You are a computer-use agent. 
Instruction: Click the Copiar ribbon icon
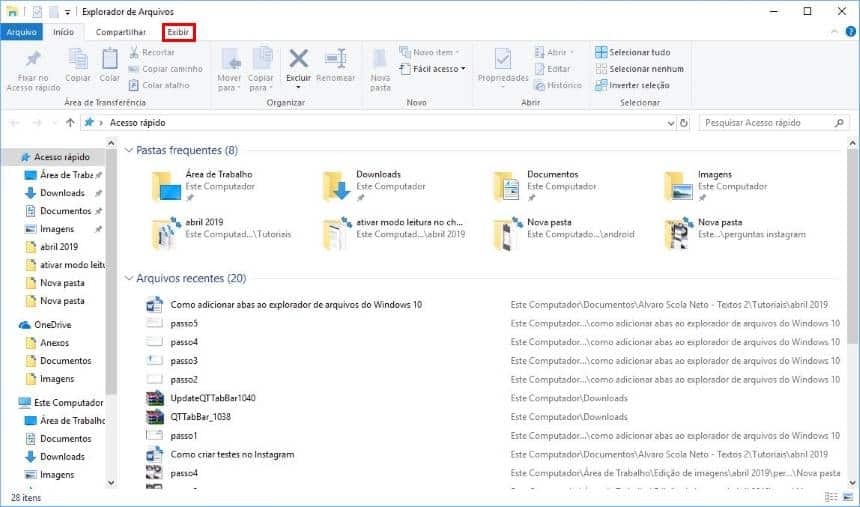(x=78, y=59)
